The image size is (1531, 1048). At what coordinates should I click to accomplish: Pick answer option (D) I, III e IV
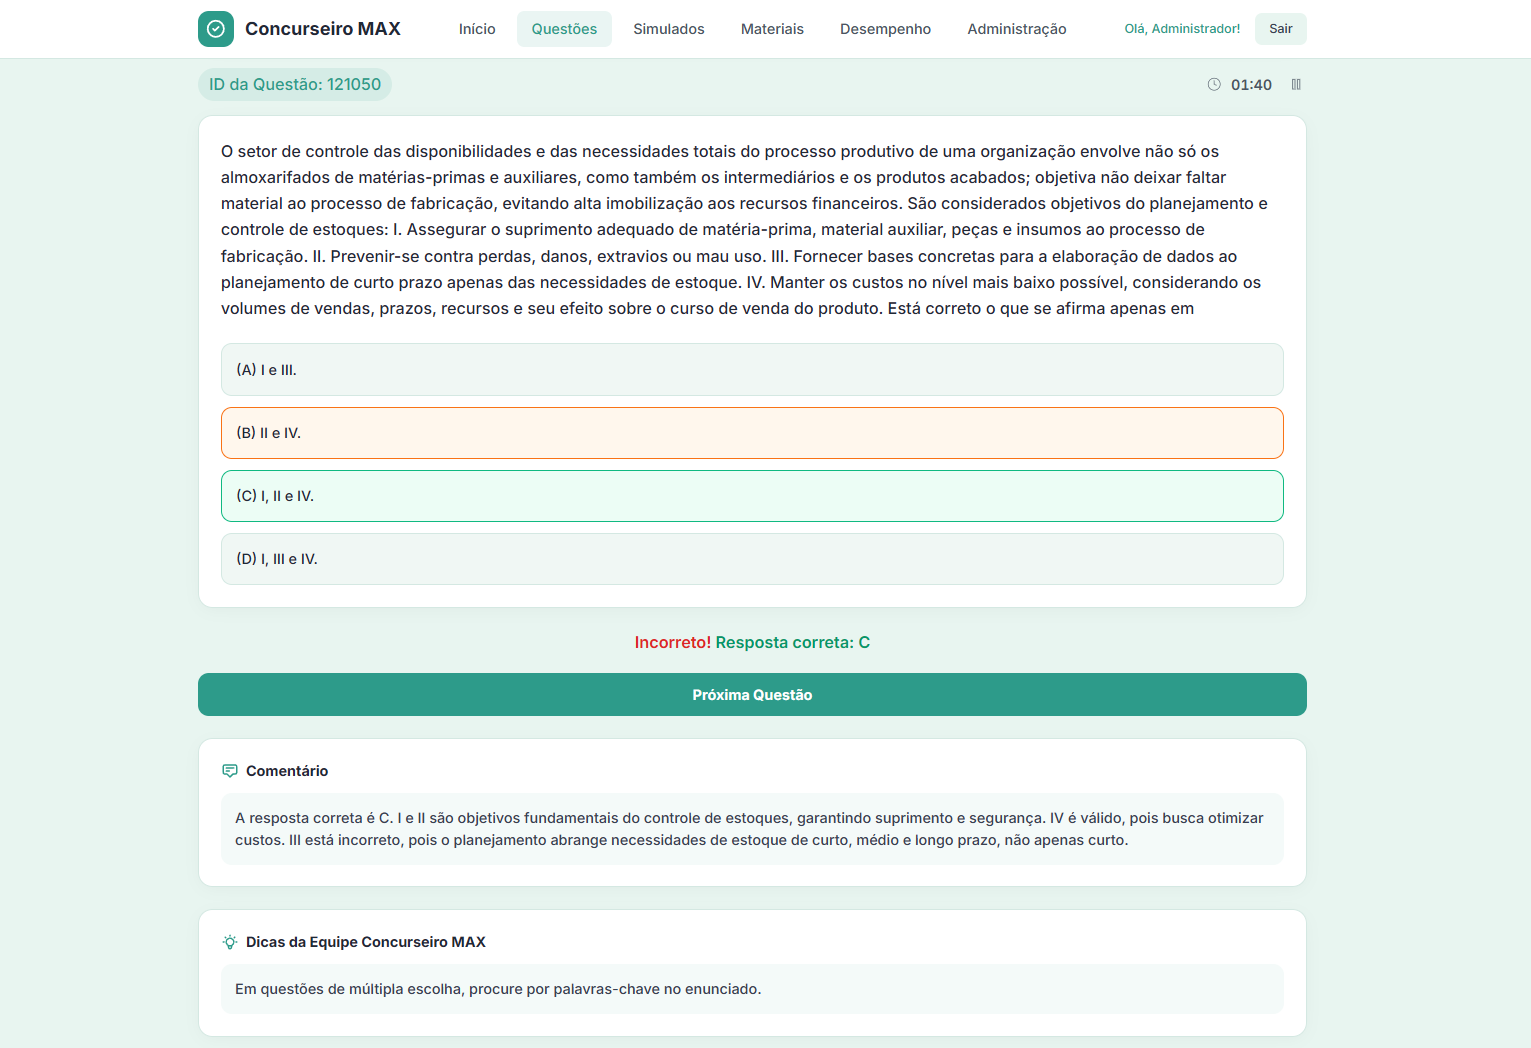pos(751,559)
